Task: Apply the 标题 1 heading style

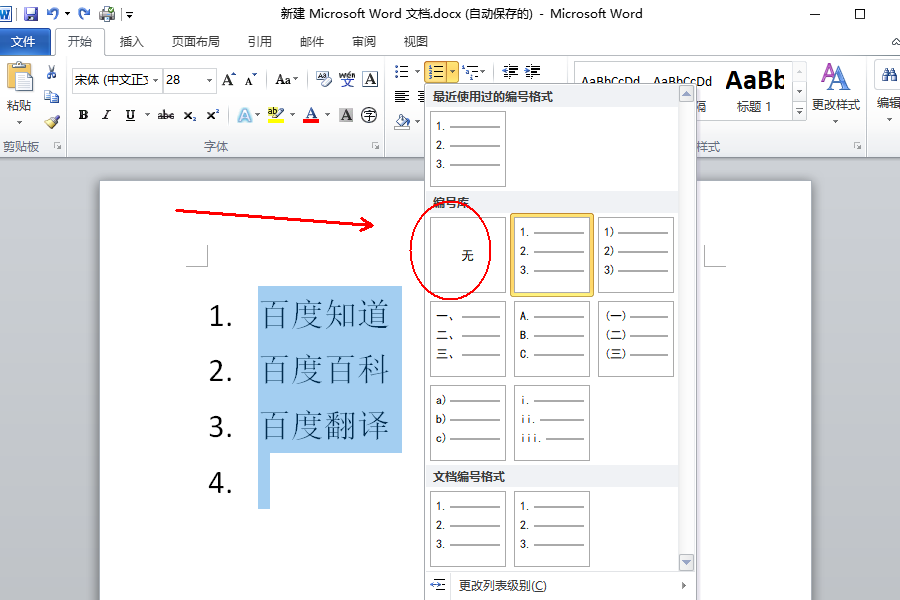Action: pos(754,91)
